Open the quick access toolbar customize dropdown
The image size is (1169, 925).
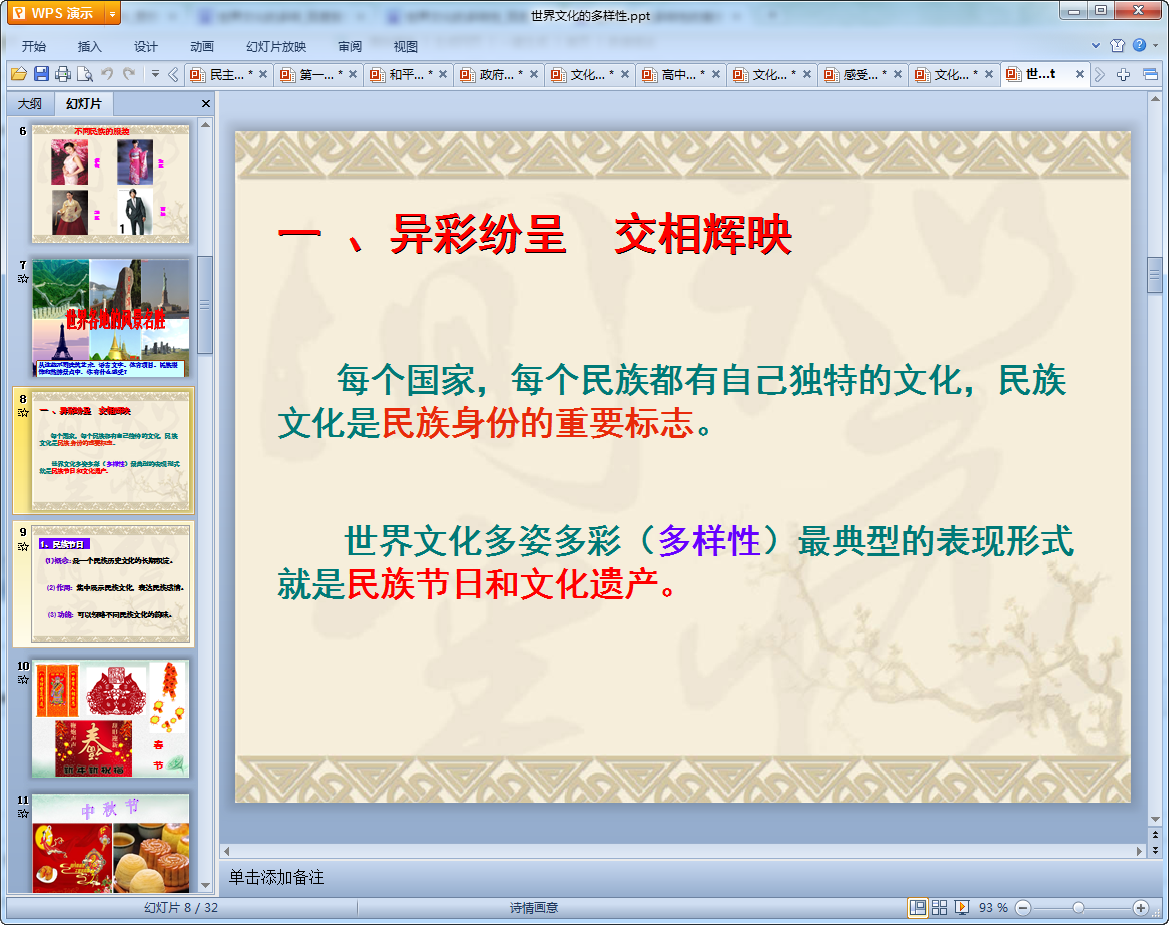coord(155,74)
